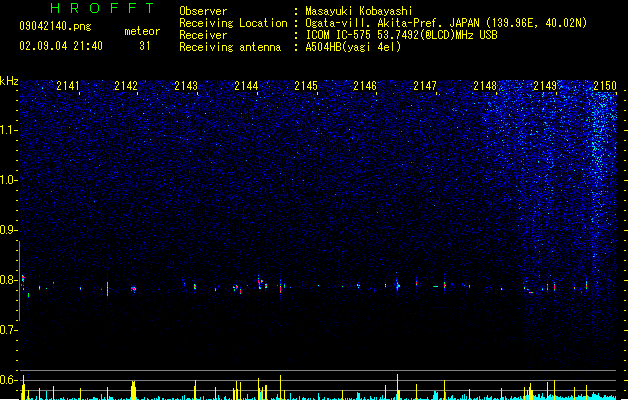Click the 2144 time marker
Viewport: 629px width, 400px height.
coord(246,86)
